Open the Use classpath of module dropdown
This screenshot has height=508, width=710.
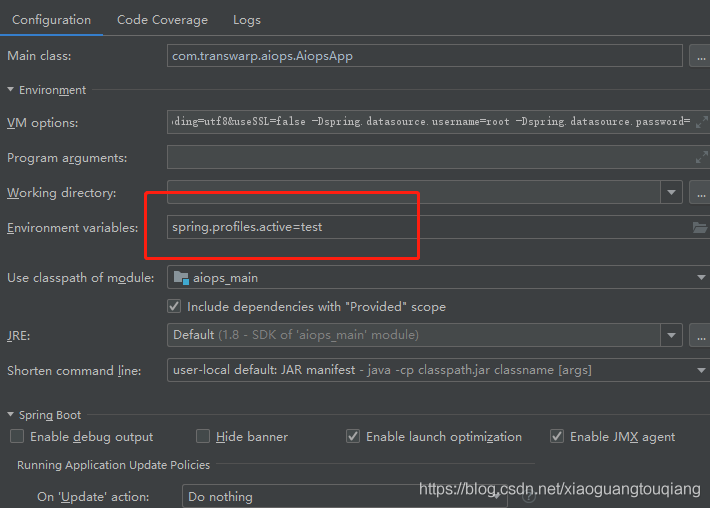438,277
